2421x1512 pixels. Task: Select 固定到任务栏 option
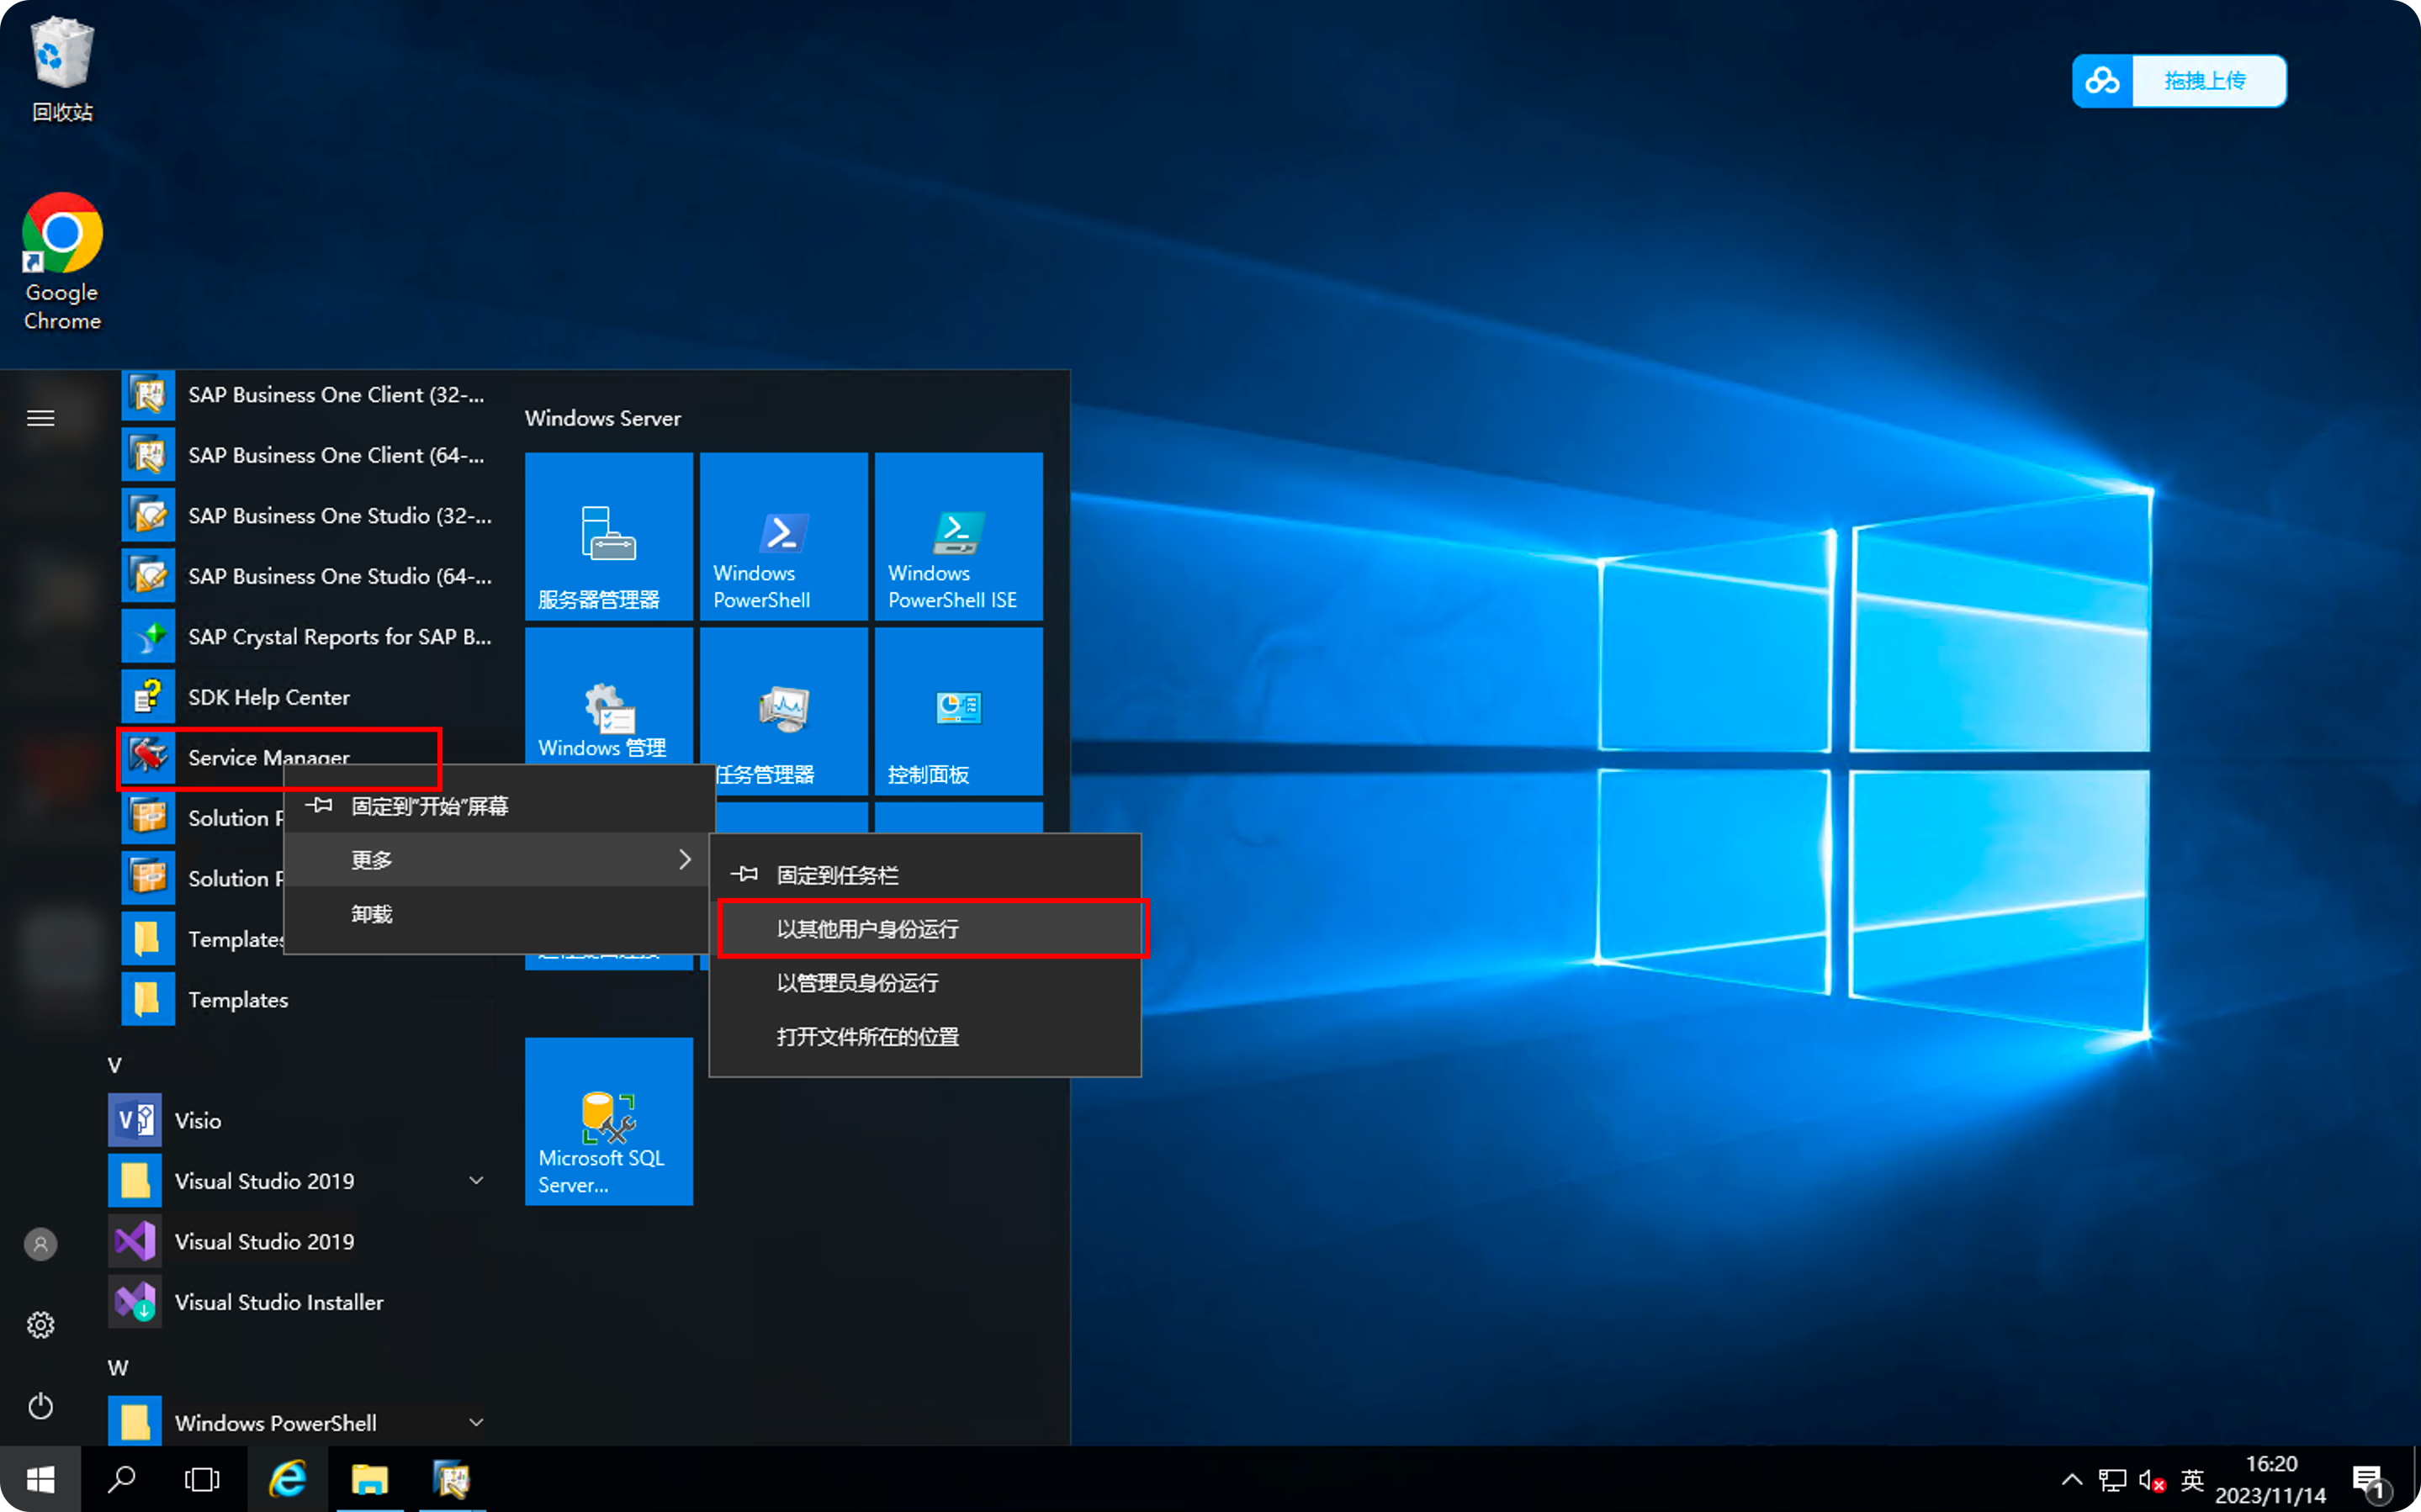[x=925, y=875]
